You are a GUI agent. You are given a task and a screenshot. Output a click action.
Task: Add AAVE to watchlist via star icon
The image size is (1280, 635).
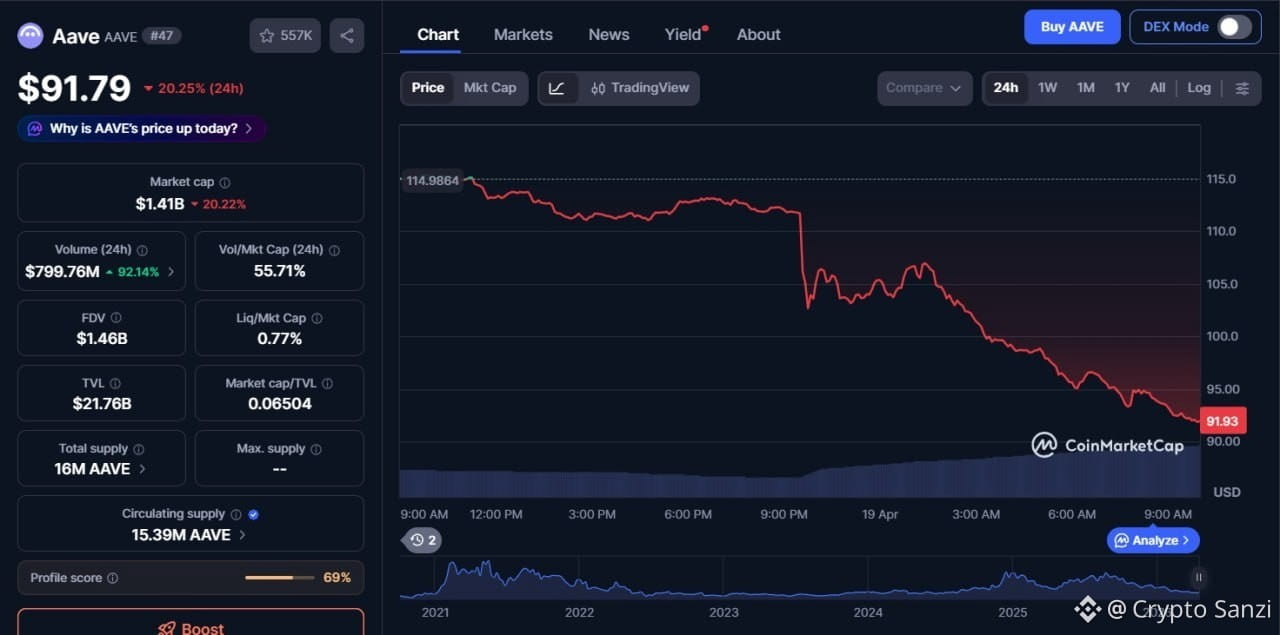pos(285,35)
